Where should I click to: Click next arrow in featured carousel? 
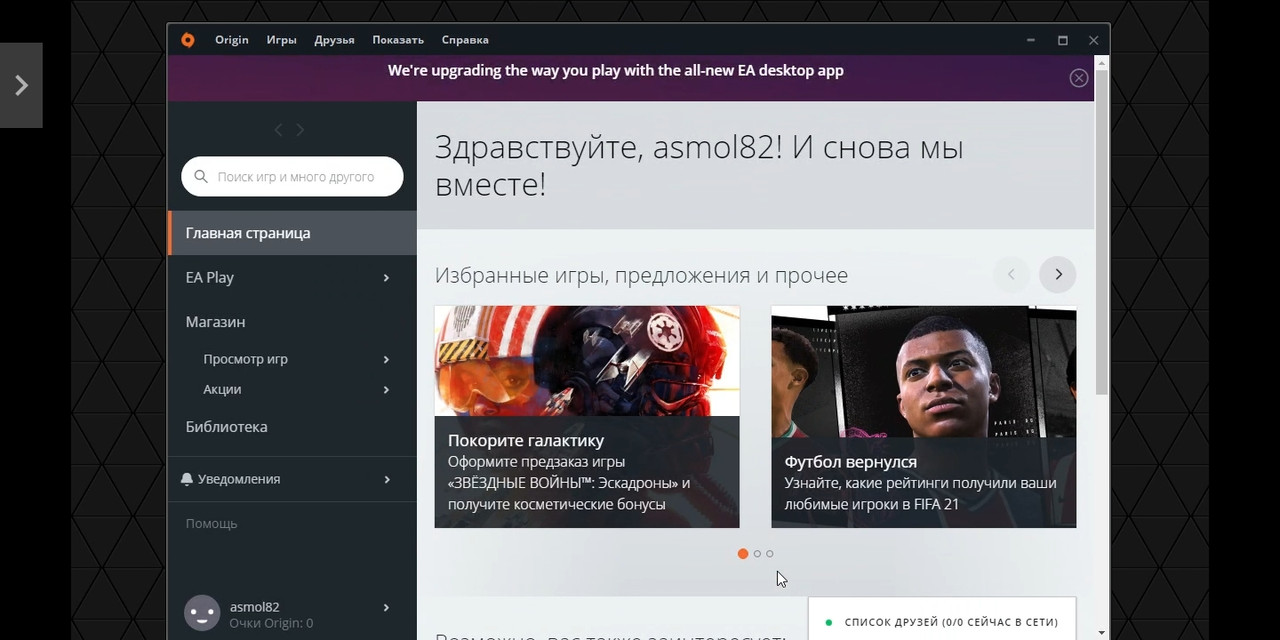click(x=1058, y=274)
